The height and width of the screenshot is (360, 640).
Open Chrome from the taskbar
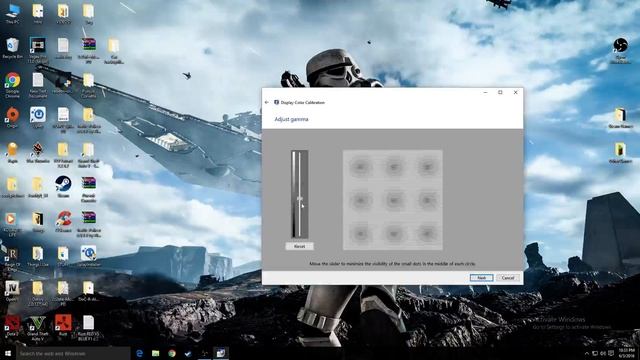(x=172, y=353)
